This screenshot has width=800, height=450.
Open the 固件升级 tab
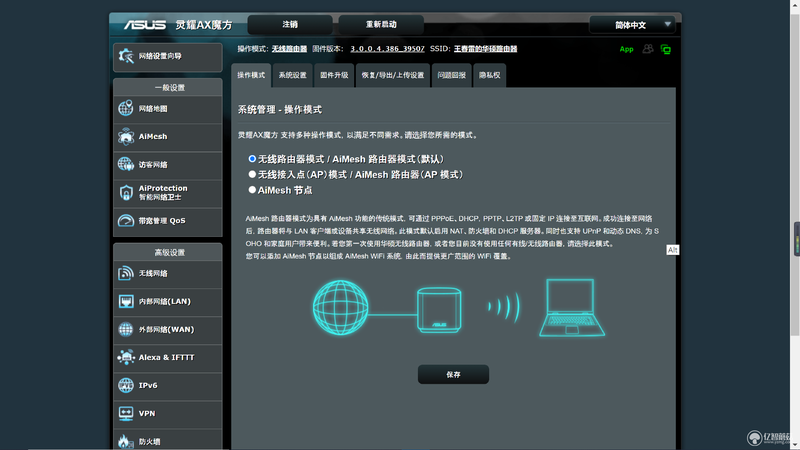[x=334, y=75]
